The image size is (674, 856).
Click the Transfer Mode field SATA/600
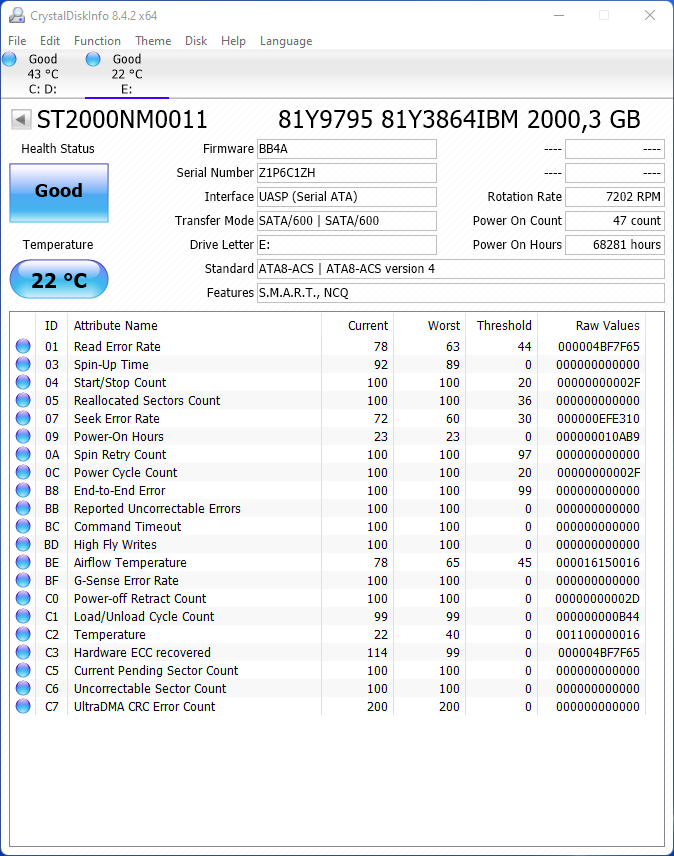pos(347,221)
